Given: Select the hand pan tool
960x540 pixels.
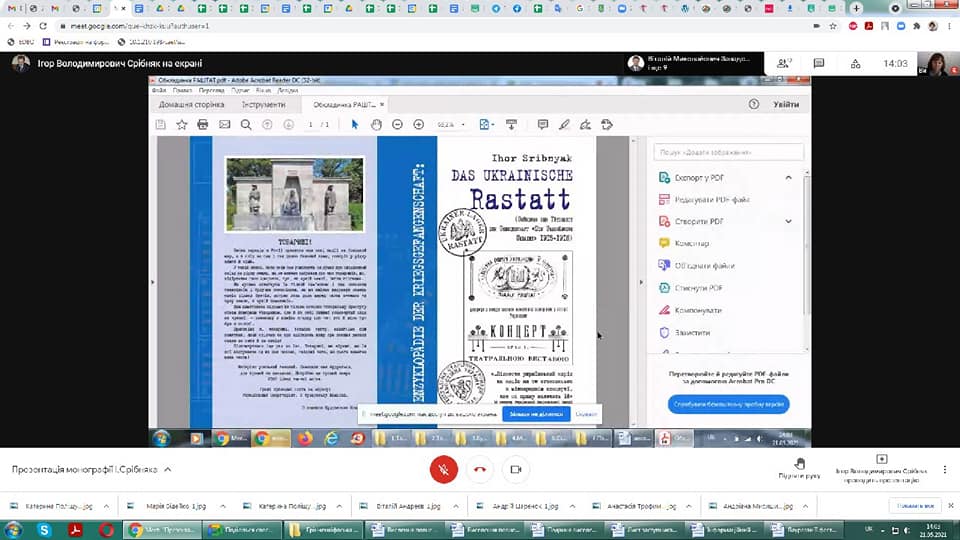Looking at the screenshot, I should tap(376, 125).
